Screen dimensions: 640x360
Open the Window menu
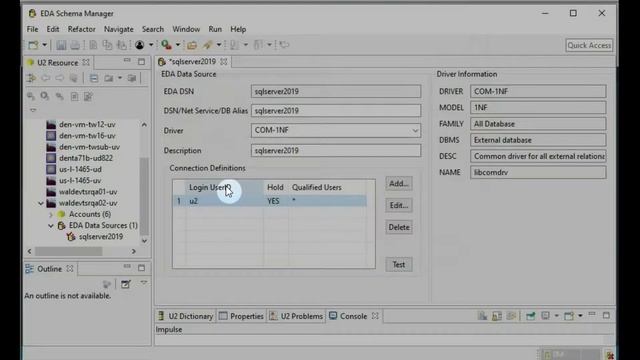pos(186,29)
